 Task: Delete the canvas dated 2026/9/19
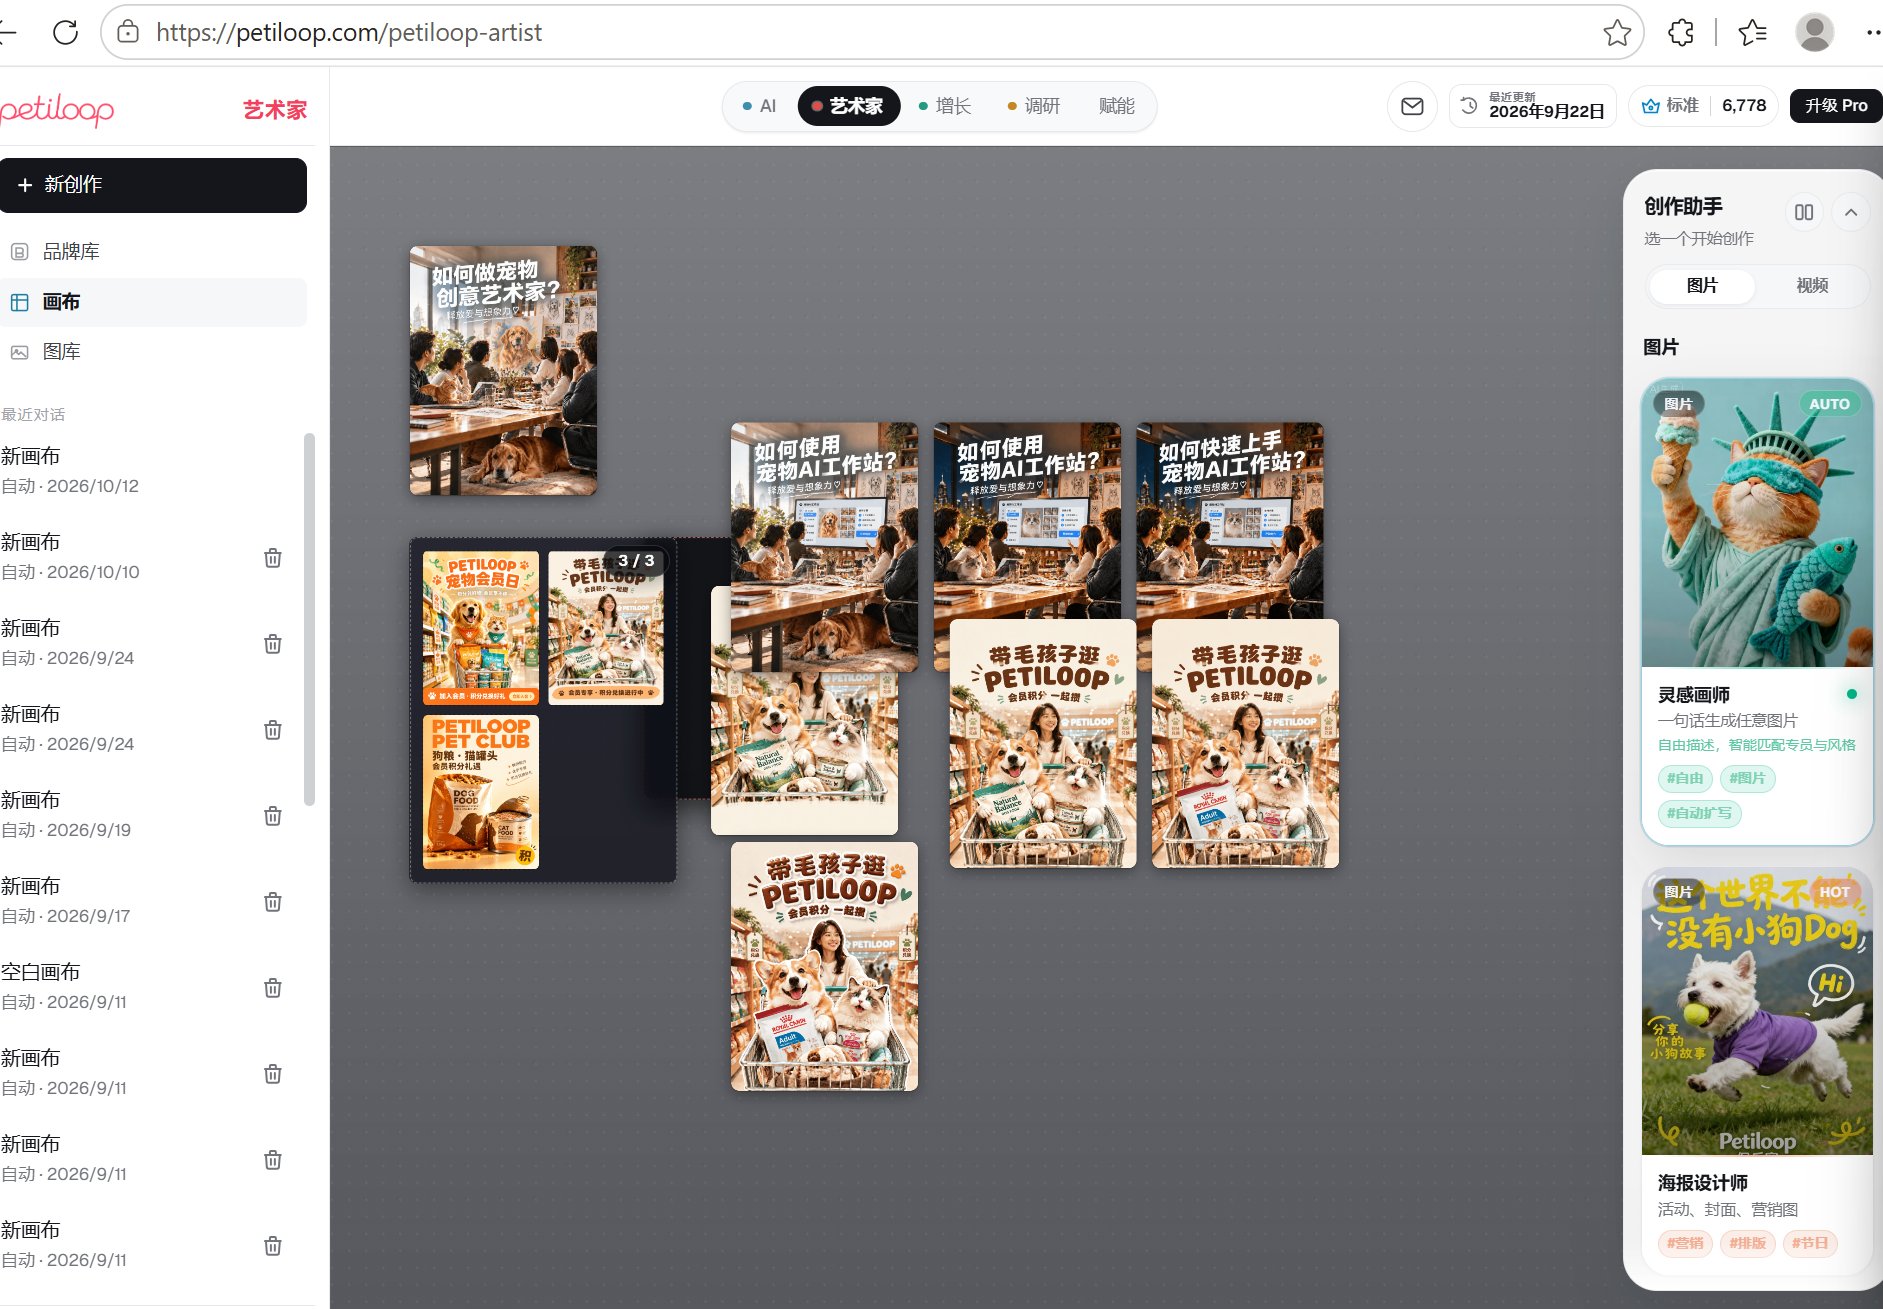(x=272, y=816)
